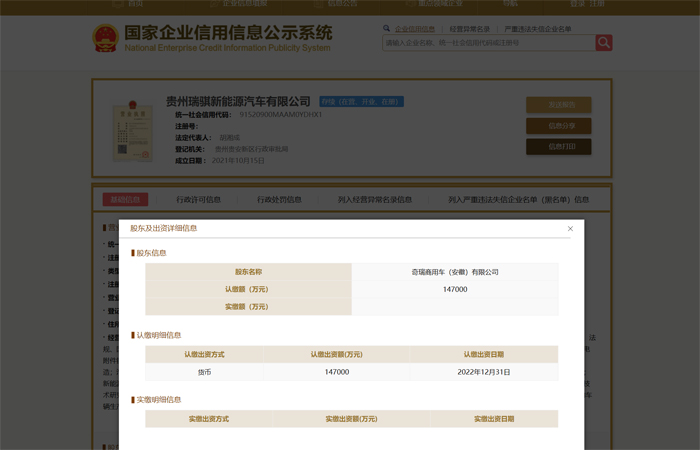Click the company name 贵州瑞骐新能源汽车有限公司
The image size is (700, 450).
pyautogui.click(x=238, y=101)
